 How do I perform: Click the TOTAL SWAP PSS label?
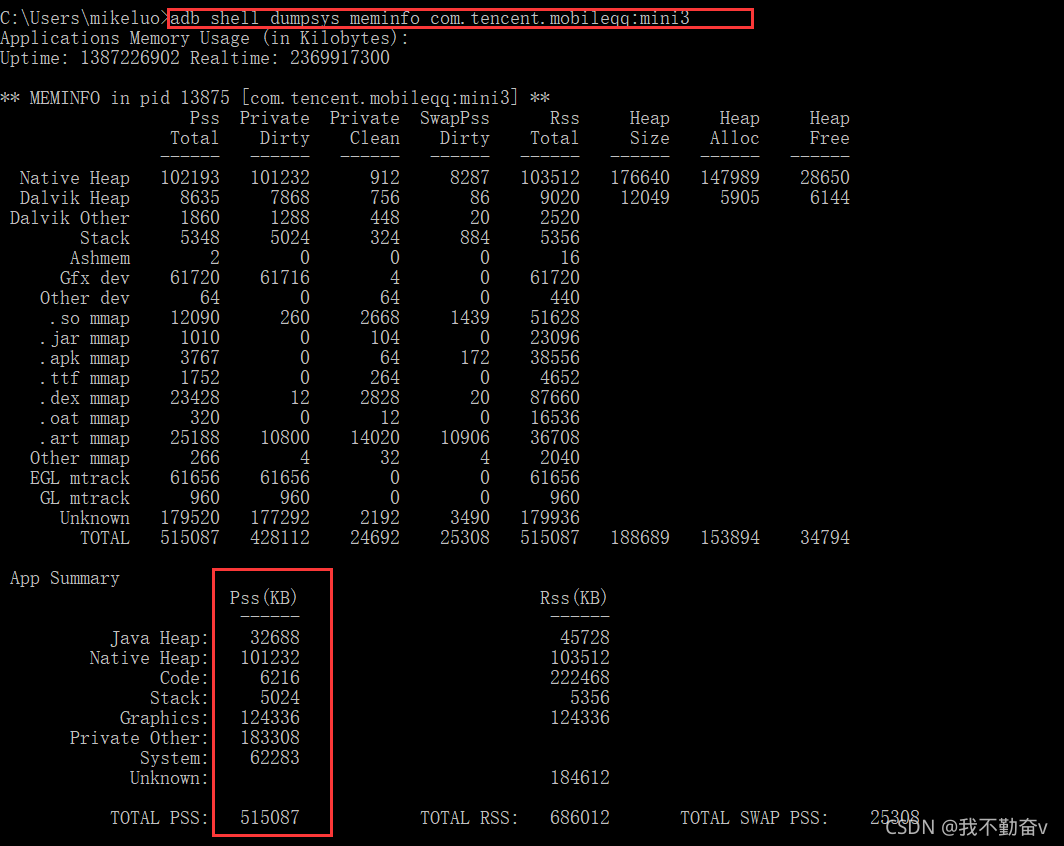(x=754, y=818)
